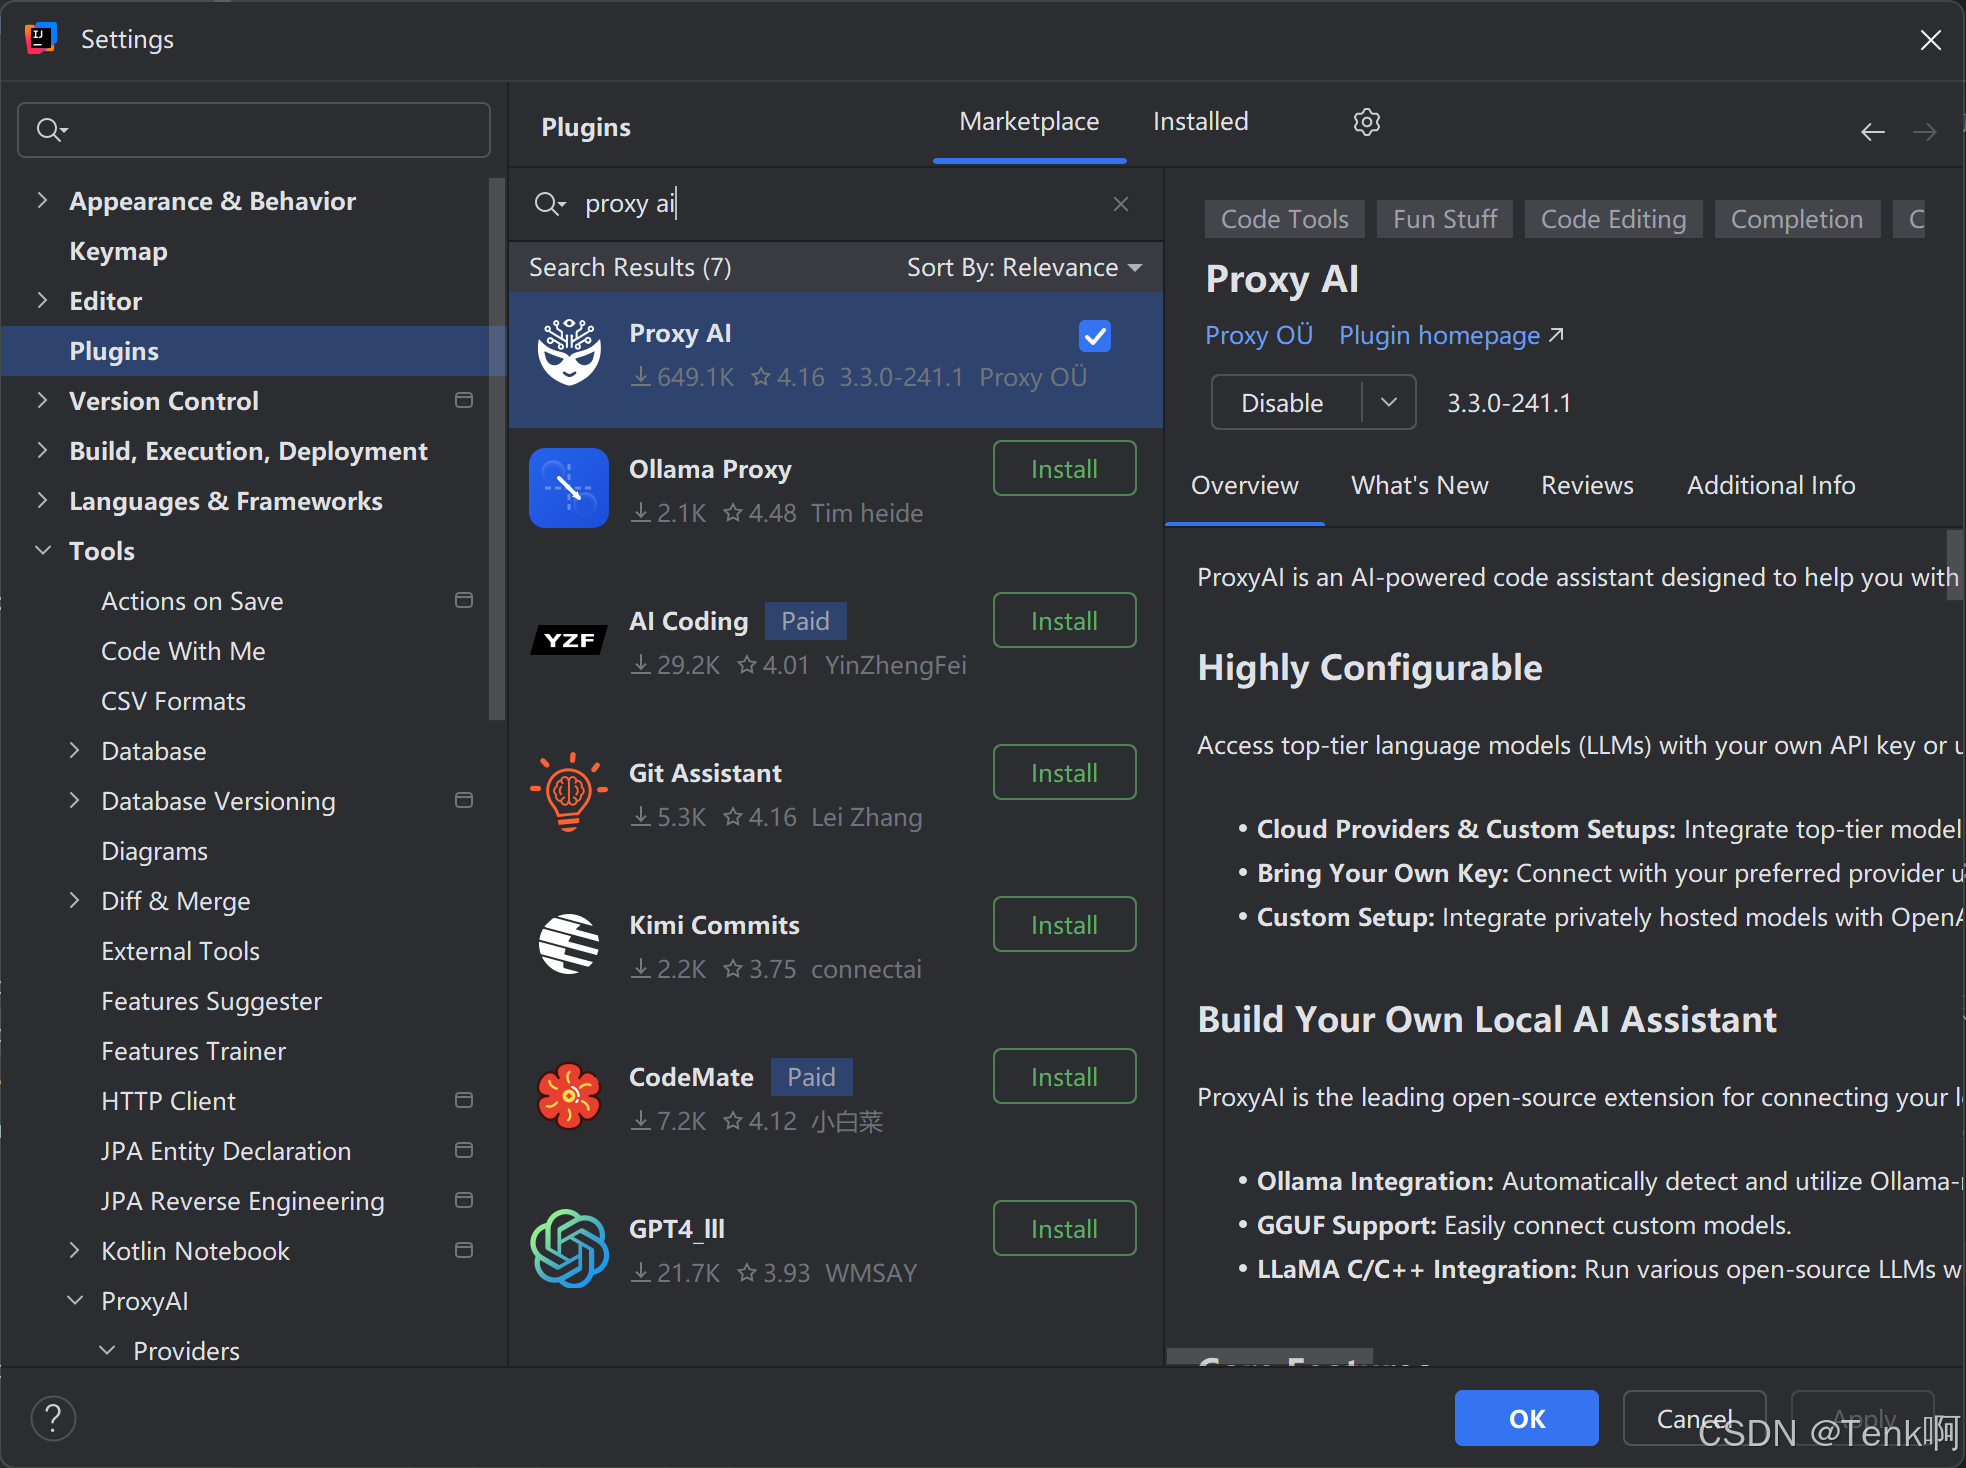This screenshot has width=1966, height=1468.
Task: Click the Disable plugin button
Action: [x=1286, y=402]
